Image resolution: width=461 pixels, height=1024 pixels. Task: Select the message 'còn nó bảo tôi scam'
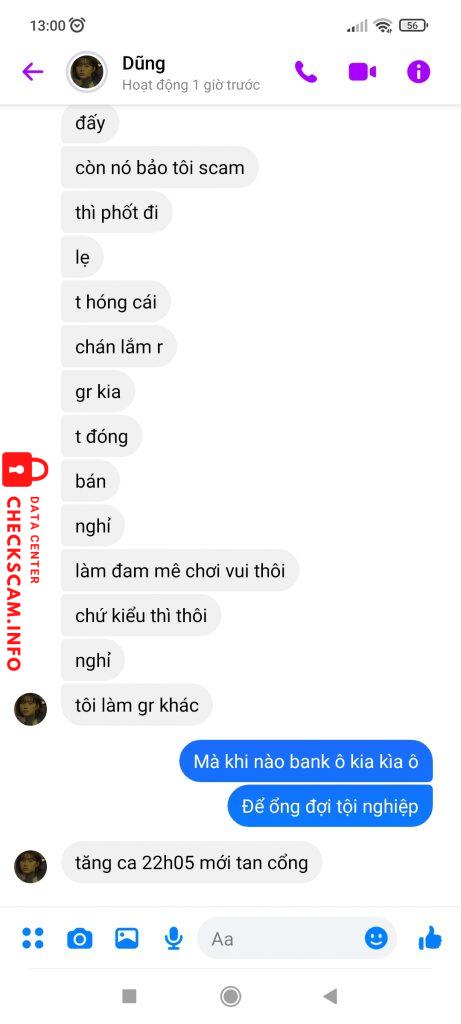pyautogui.click(x=160, y=167)
